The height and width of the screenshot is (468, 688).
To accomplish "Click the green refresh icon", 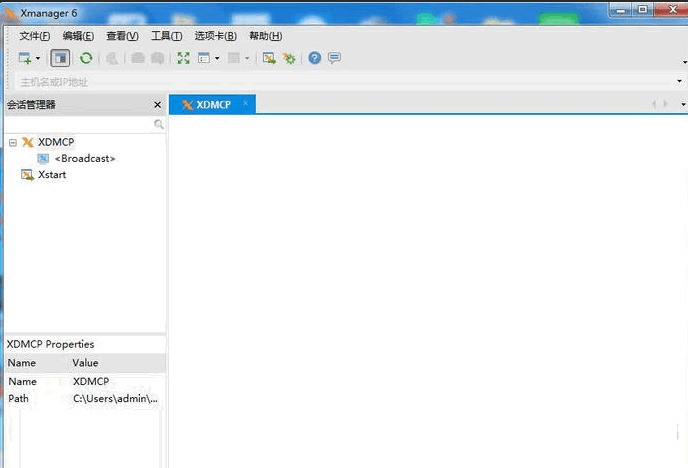I will click(x=86, y=58).
